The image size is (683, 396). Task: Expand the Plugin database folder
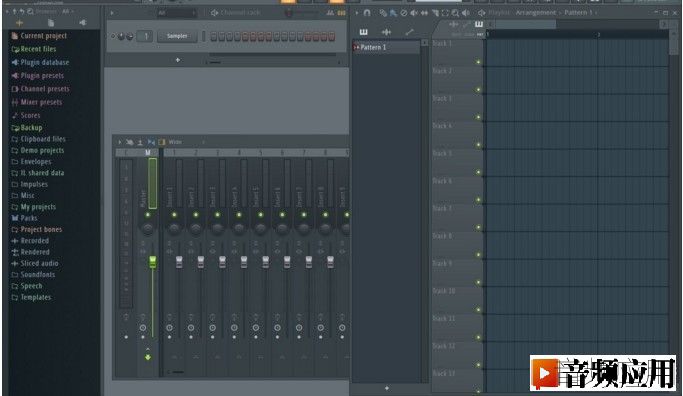click(x=40, y=62)
